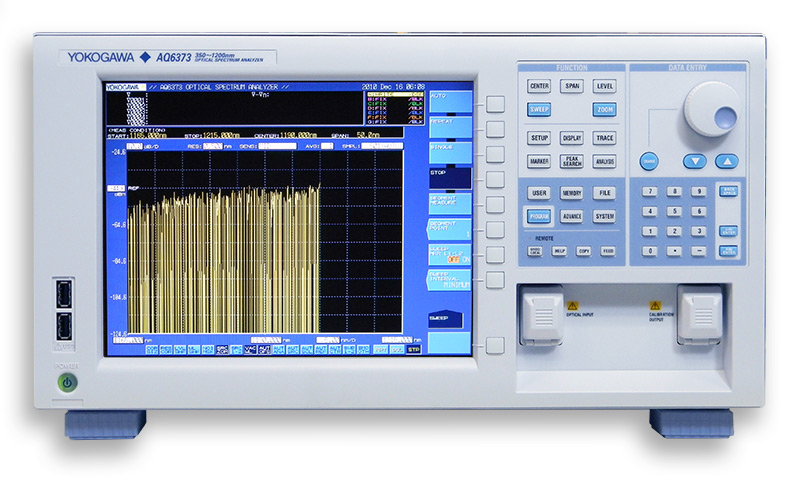
Task: Select the HELP key under REMOTE
Action: pos(559,251)
